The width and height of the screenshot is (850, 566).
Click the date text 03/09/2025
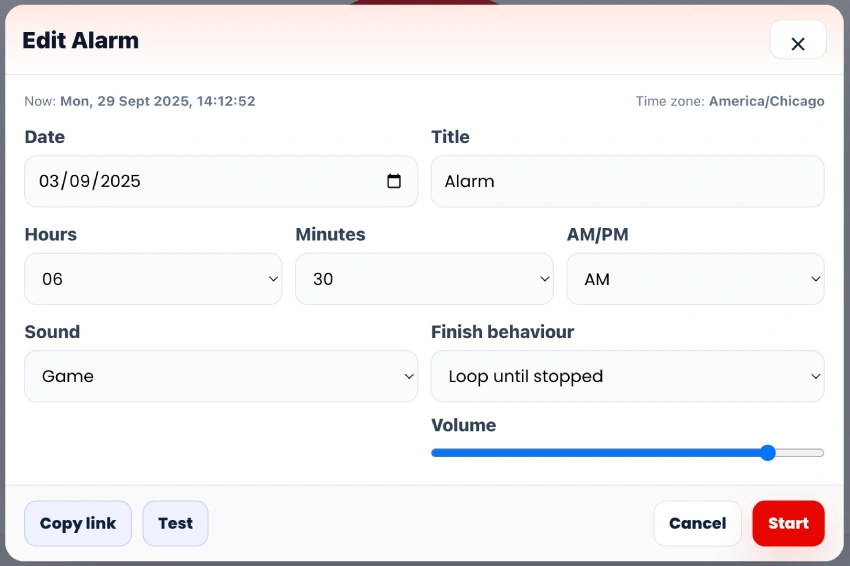click(90, 181)
